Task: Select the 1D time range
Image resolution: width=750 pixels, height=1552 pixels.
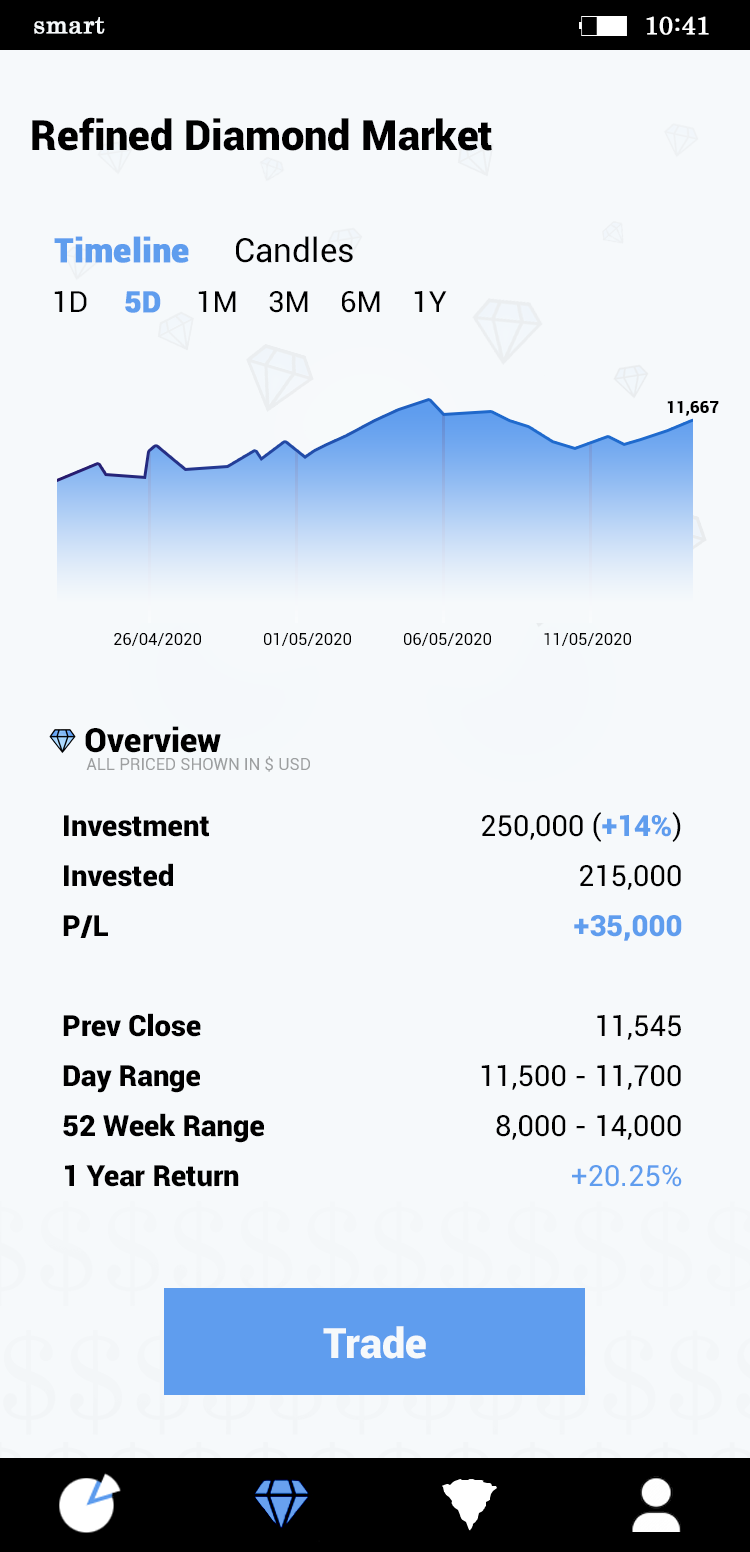Action: tap(70, 302)
